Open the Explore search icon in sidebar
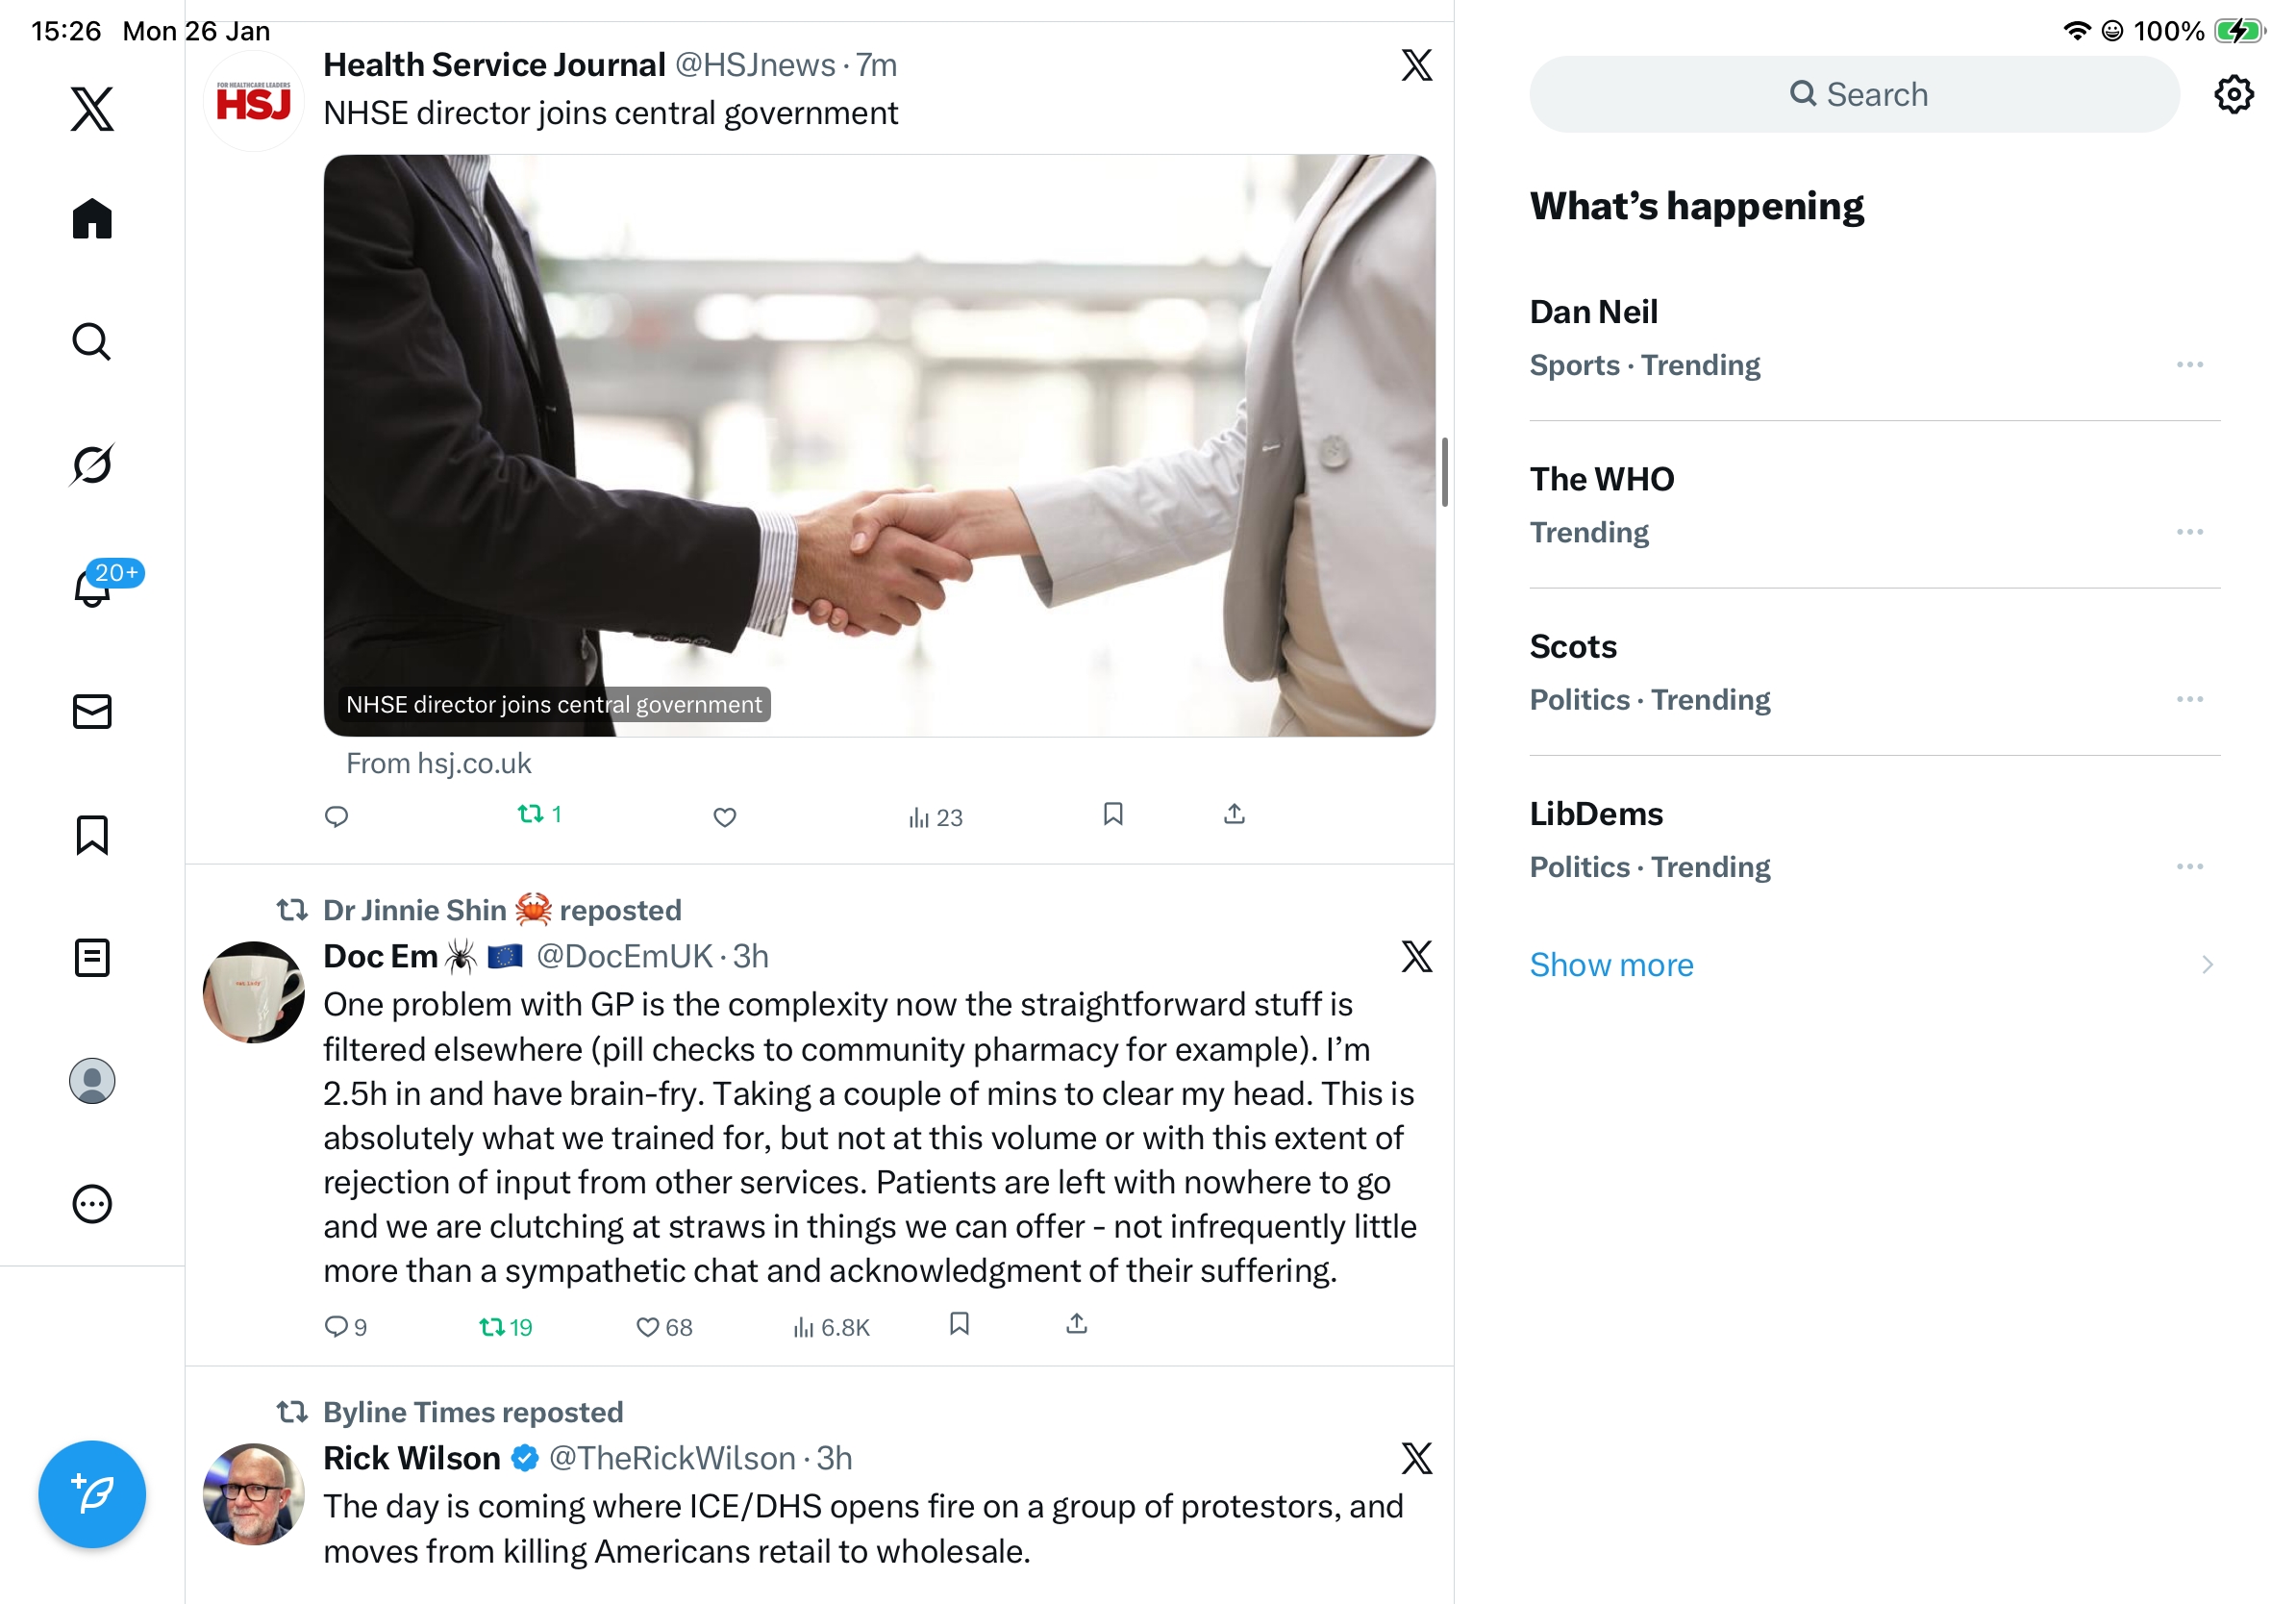The height and width of the screenshot is (1604, 2296). 92,342
